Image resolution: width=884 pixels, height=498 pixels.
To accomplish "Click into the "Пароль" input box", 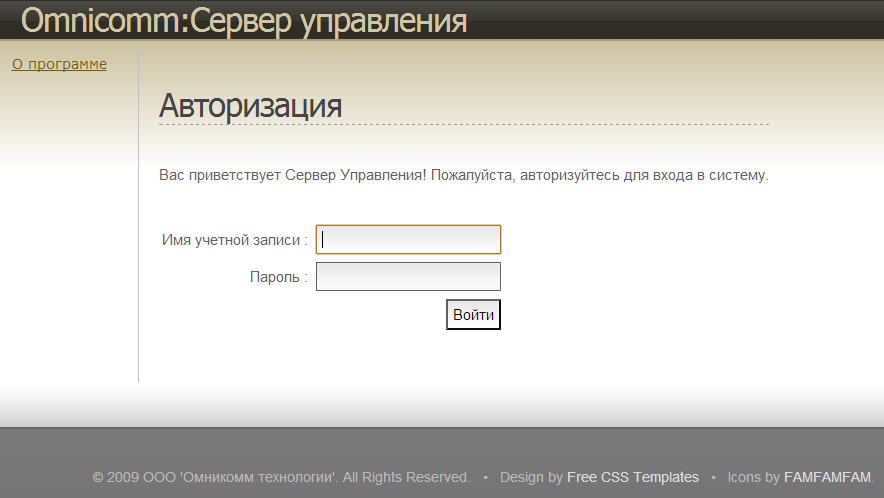I will click(408, 277).
